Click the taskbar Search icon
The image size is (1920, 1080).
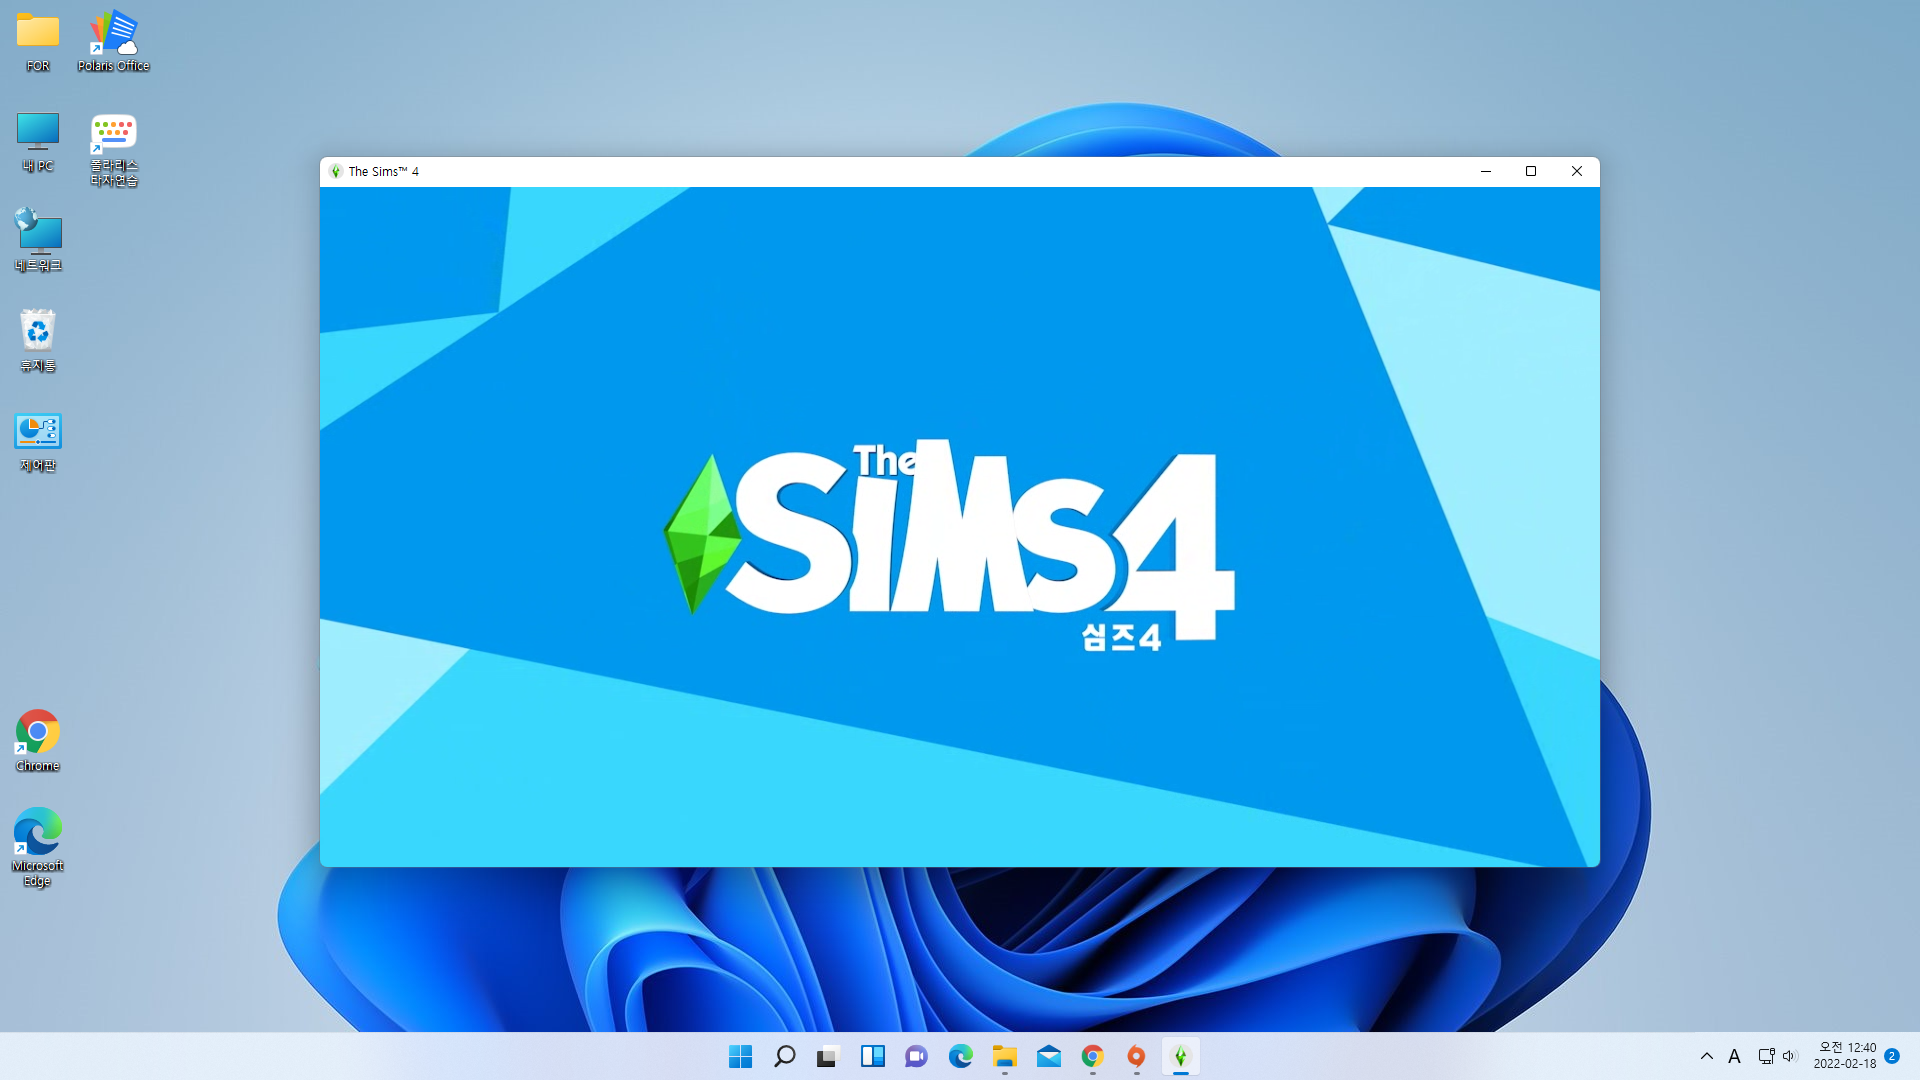784,1056
